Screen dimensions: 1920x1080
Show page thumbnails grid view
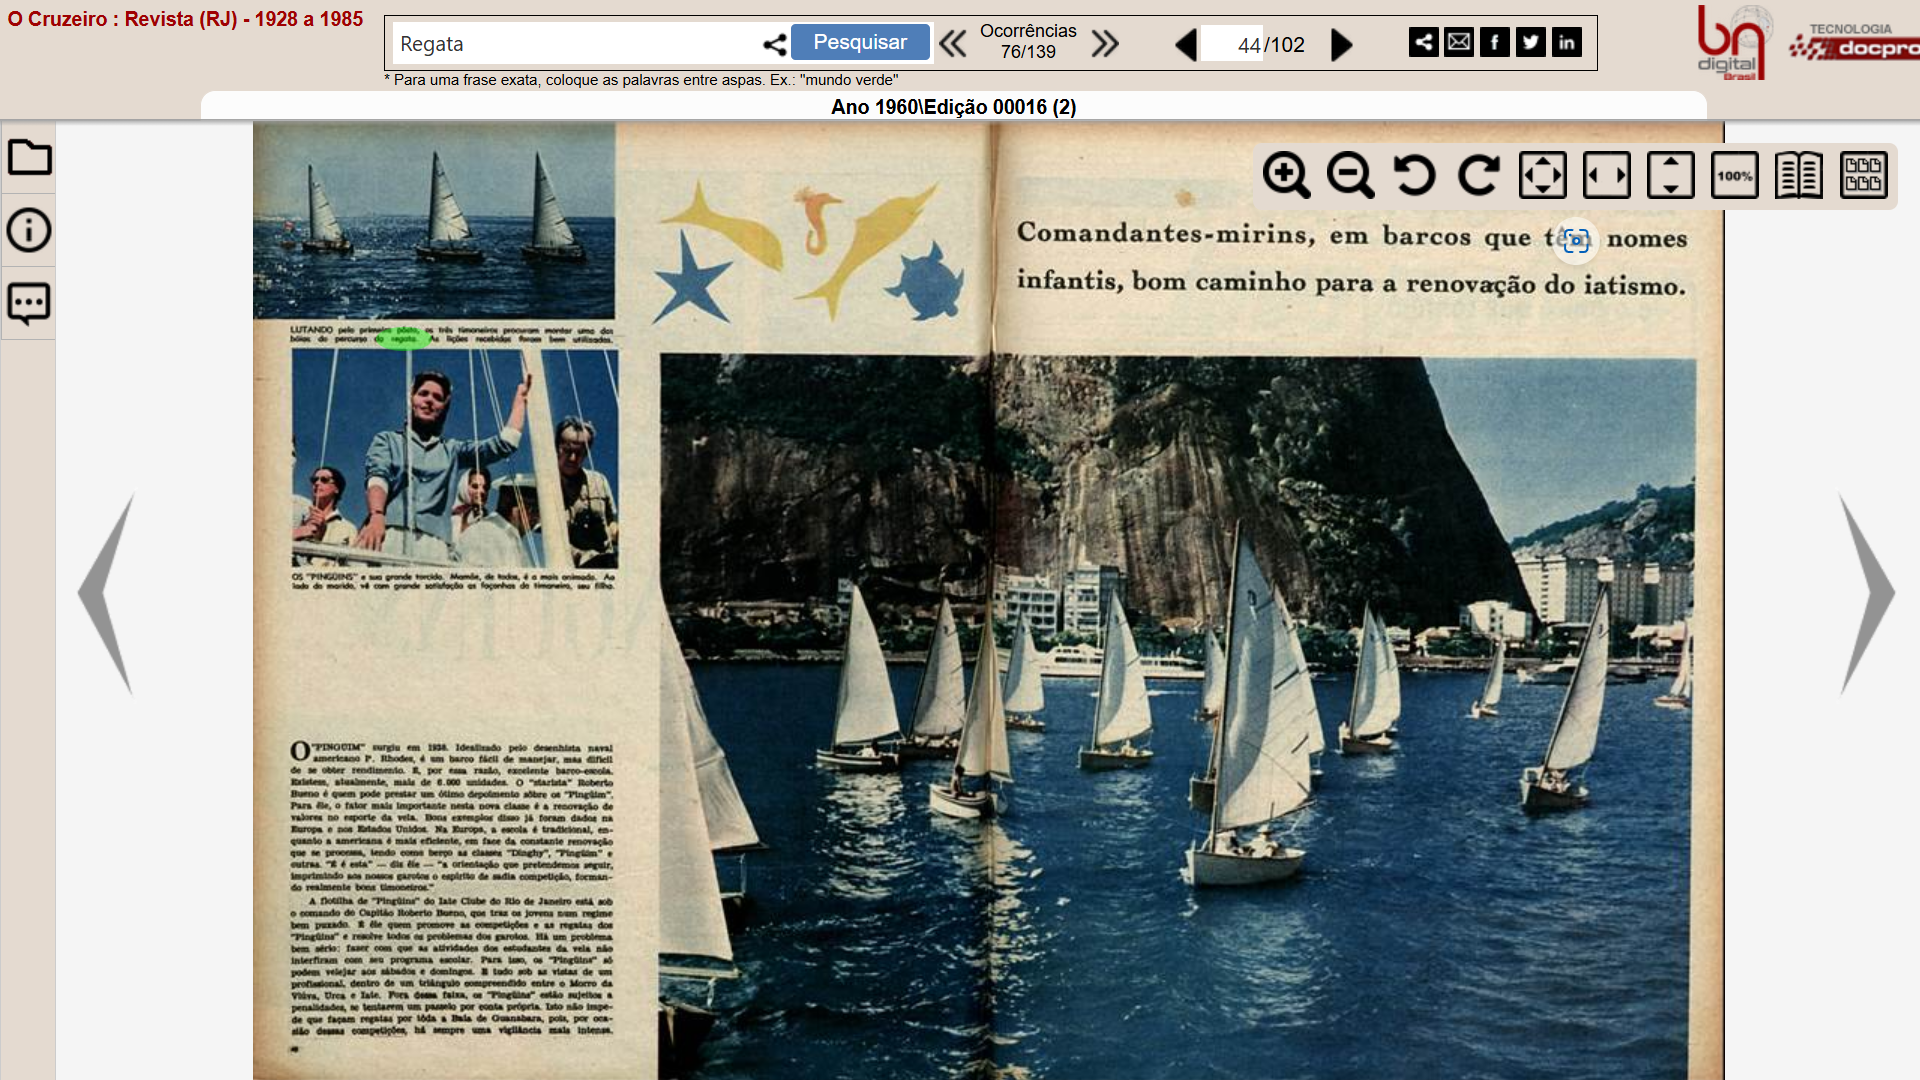point(1863,176)
